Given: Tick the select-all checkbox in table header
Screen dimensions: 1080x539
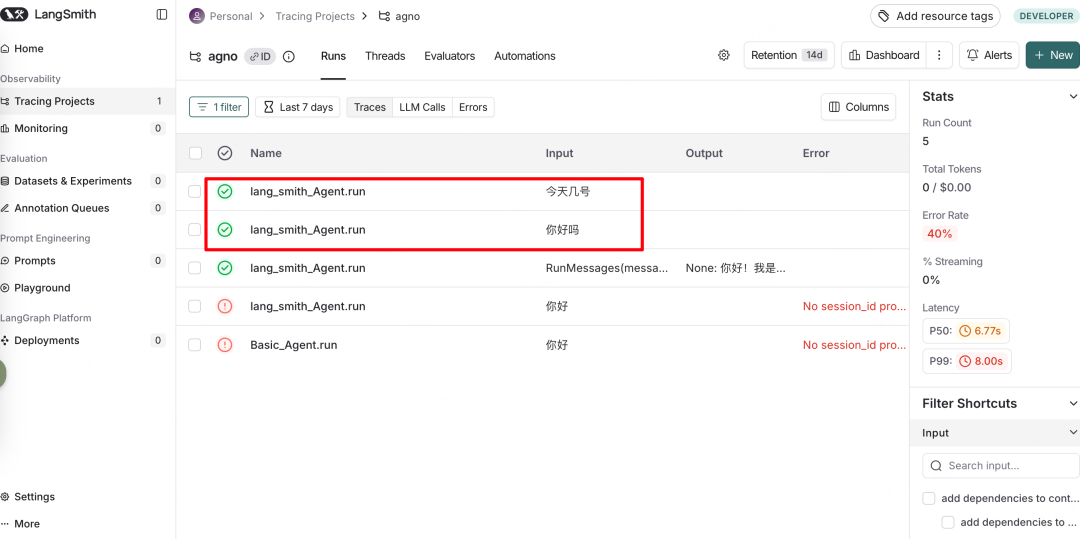Looking at the screenshot, I should tap(195, 153).
